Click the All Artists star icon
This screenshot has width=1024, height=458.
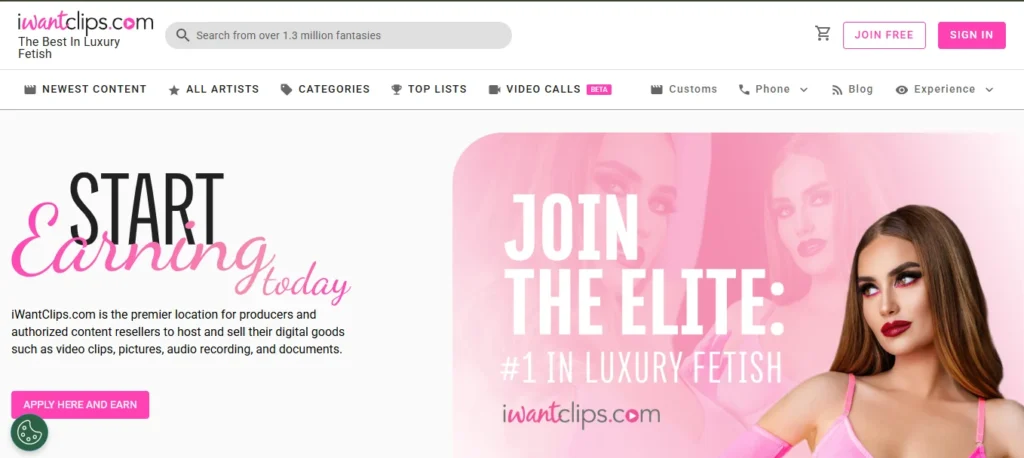174,90
